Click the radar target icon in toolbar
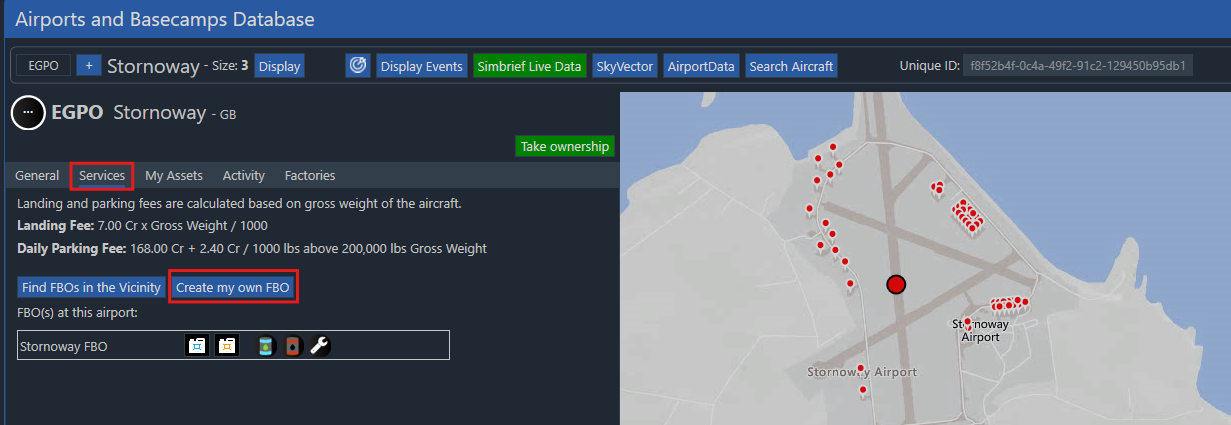Viewport: 1231px width, 425px height. [358, 66]
